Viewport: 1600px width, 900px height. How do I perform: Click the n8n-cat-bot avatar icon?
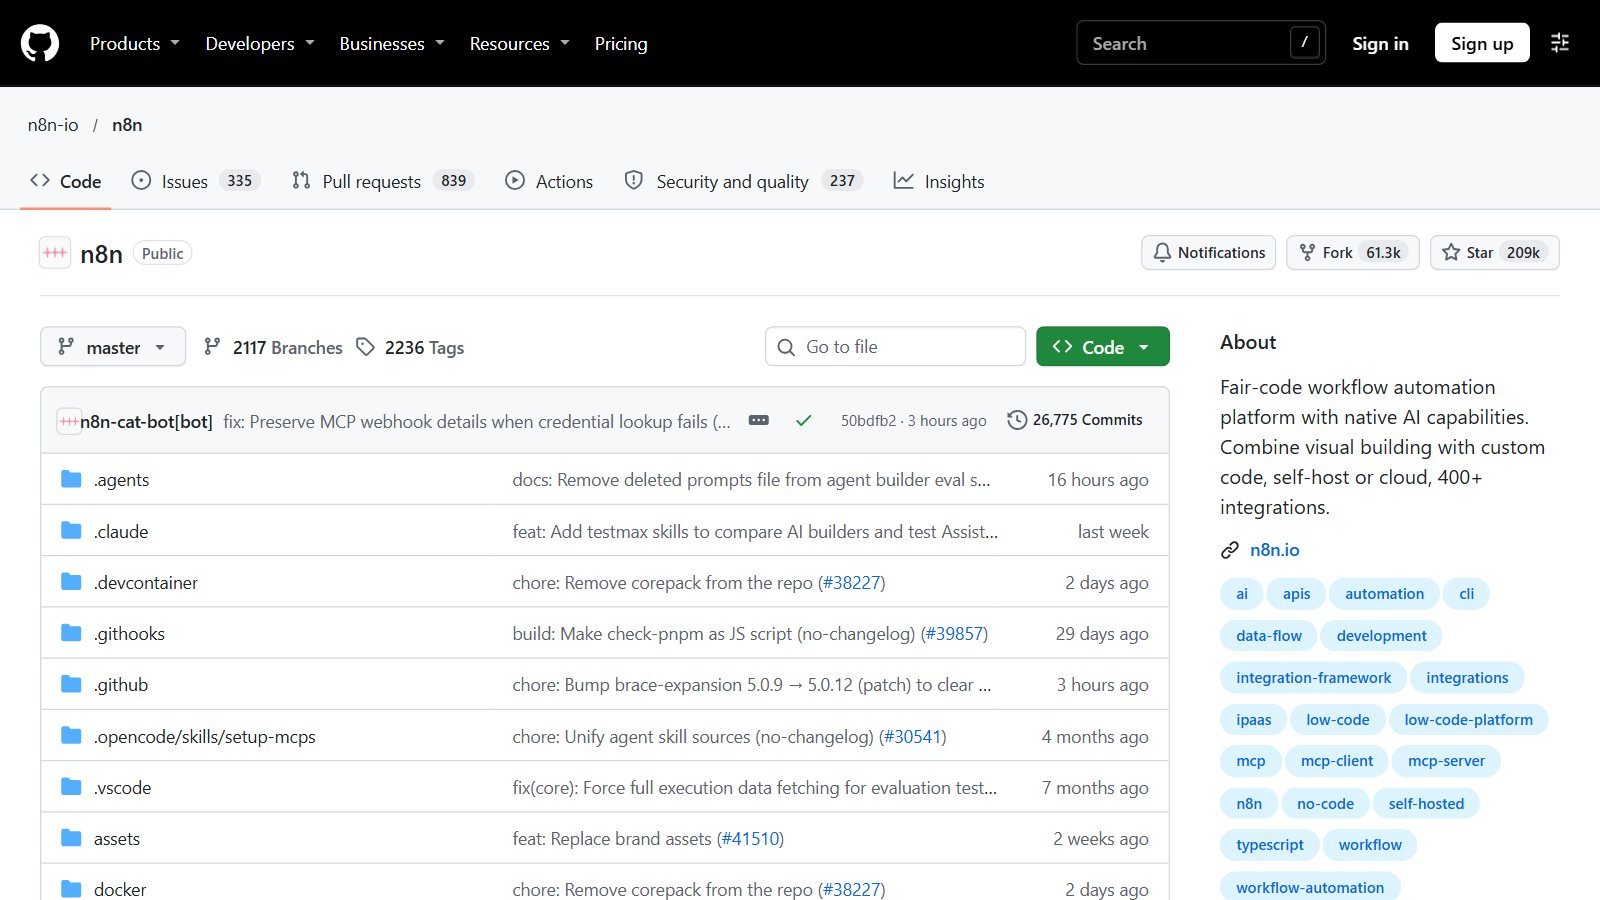(68, 421)
